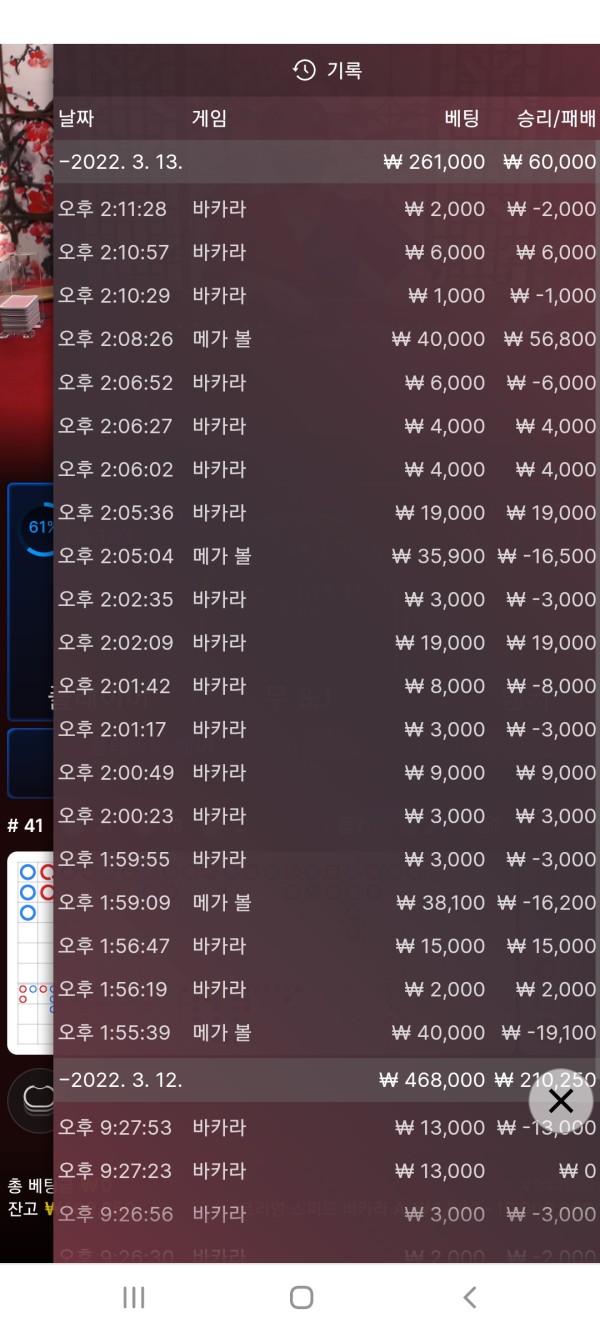Viewport: 600px width, 1333px height.
Task: Click the 61% circular progress indicator
Action: pyautogui.click(x=37, y=527)
